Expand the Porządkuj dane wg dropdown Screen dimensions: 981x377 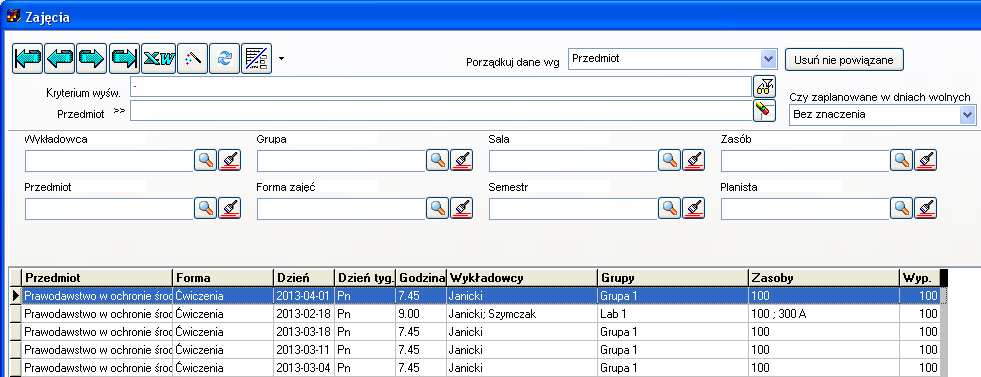[769, 59]
